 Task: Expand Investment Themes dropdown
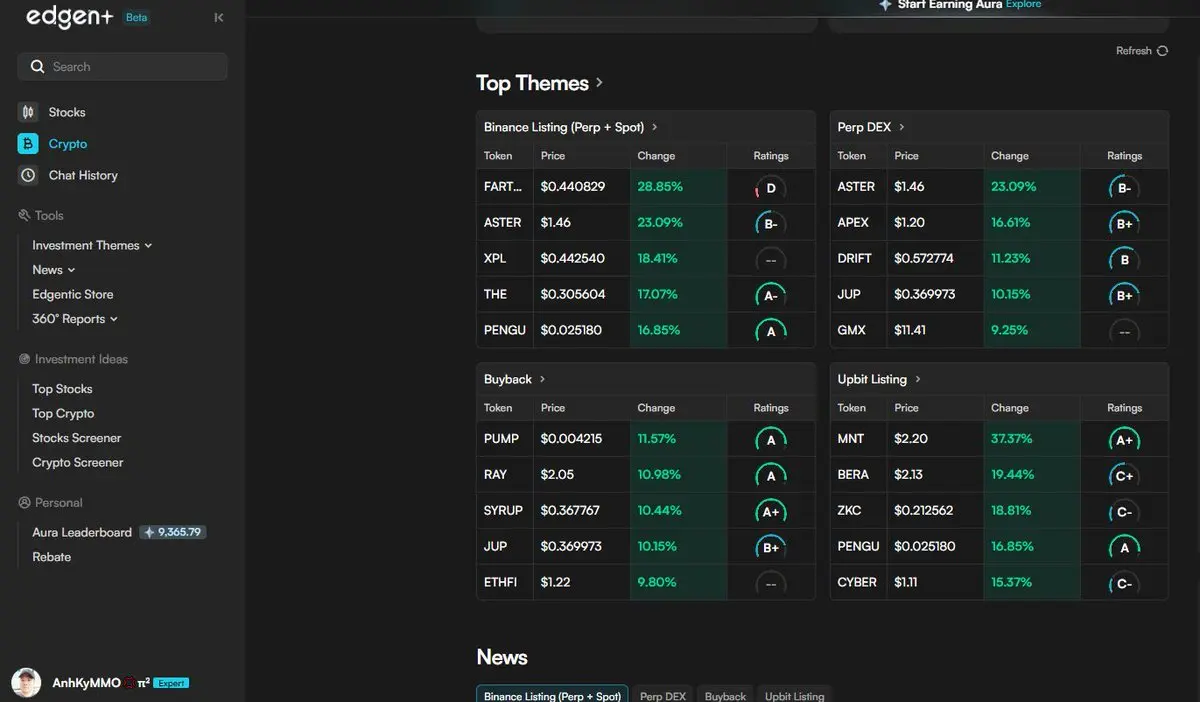click(92, 245)
